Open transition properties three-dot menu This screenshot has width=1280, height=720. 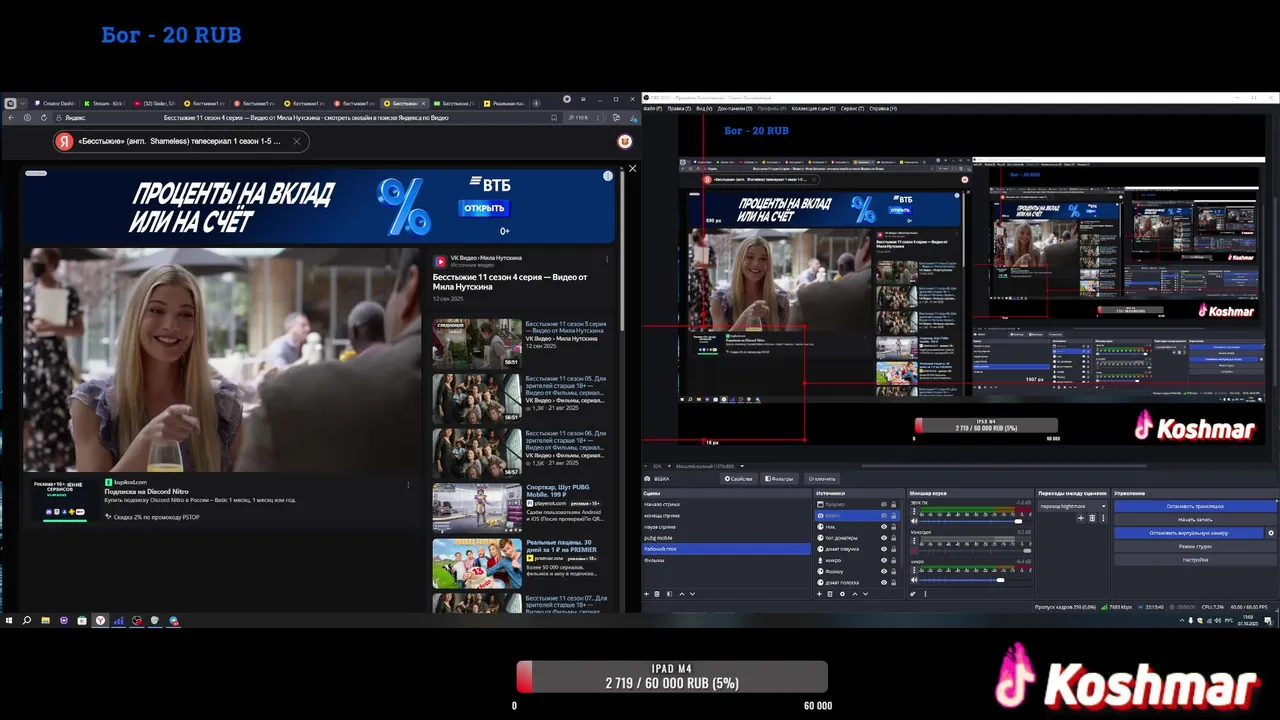click(x=1103, y=518)
